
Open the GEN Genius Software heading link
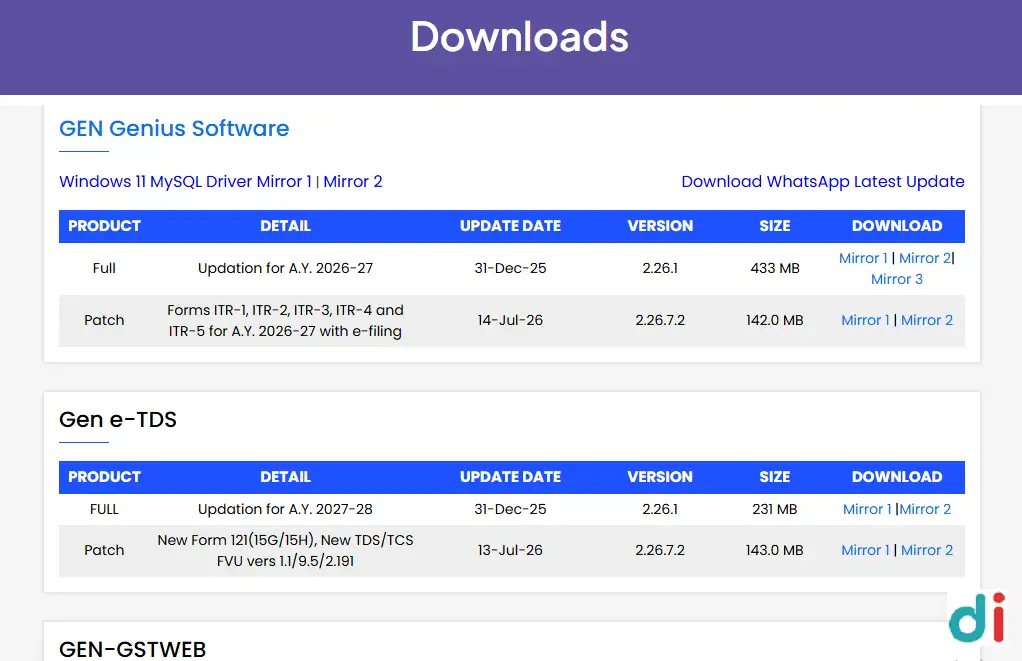click(174, 128)
